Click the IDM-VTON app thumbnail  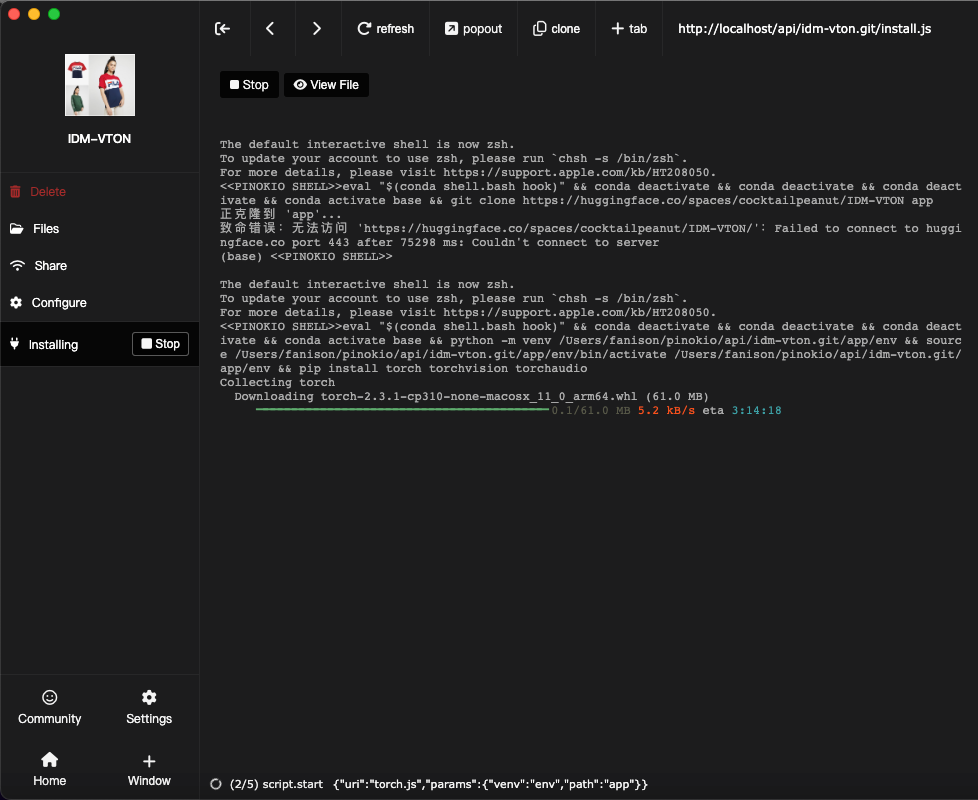point(100,85)
